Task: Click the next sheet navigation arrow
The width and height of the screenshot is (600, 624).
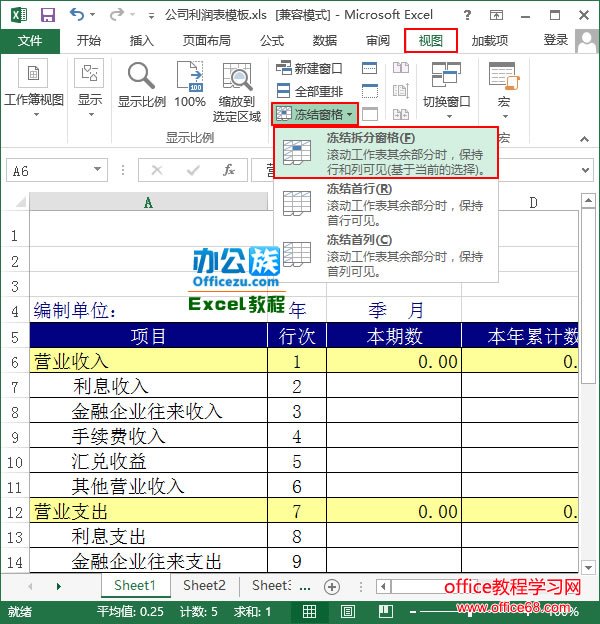Action: 59,586
